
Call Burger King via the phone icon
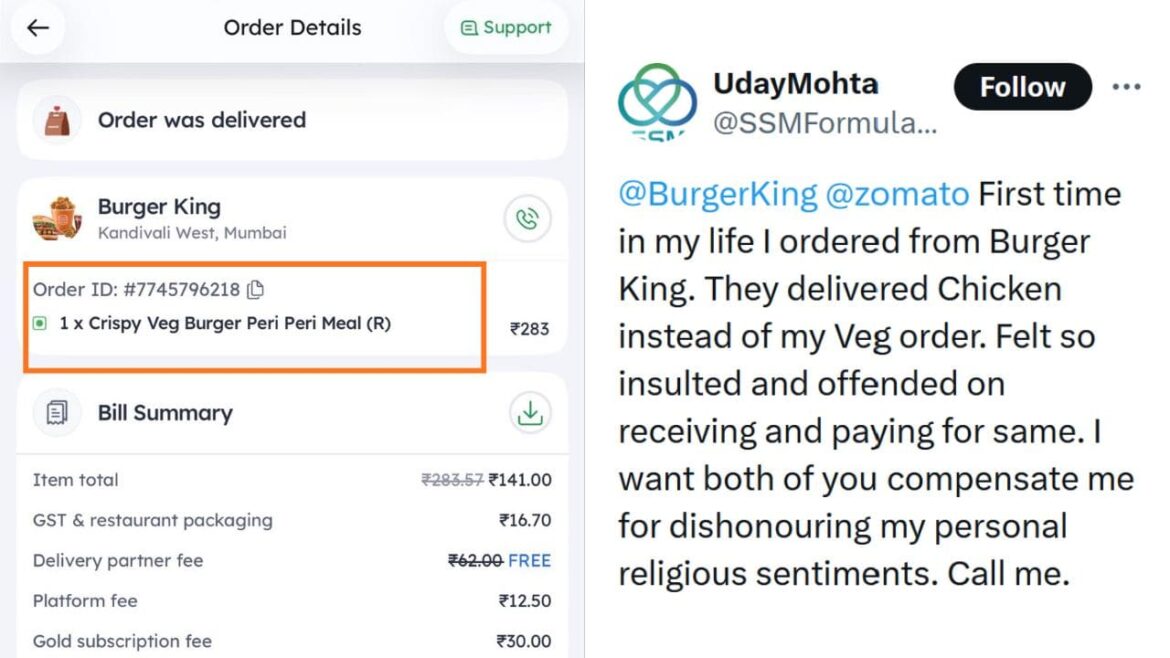pos(527,220)
